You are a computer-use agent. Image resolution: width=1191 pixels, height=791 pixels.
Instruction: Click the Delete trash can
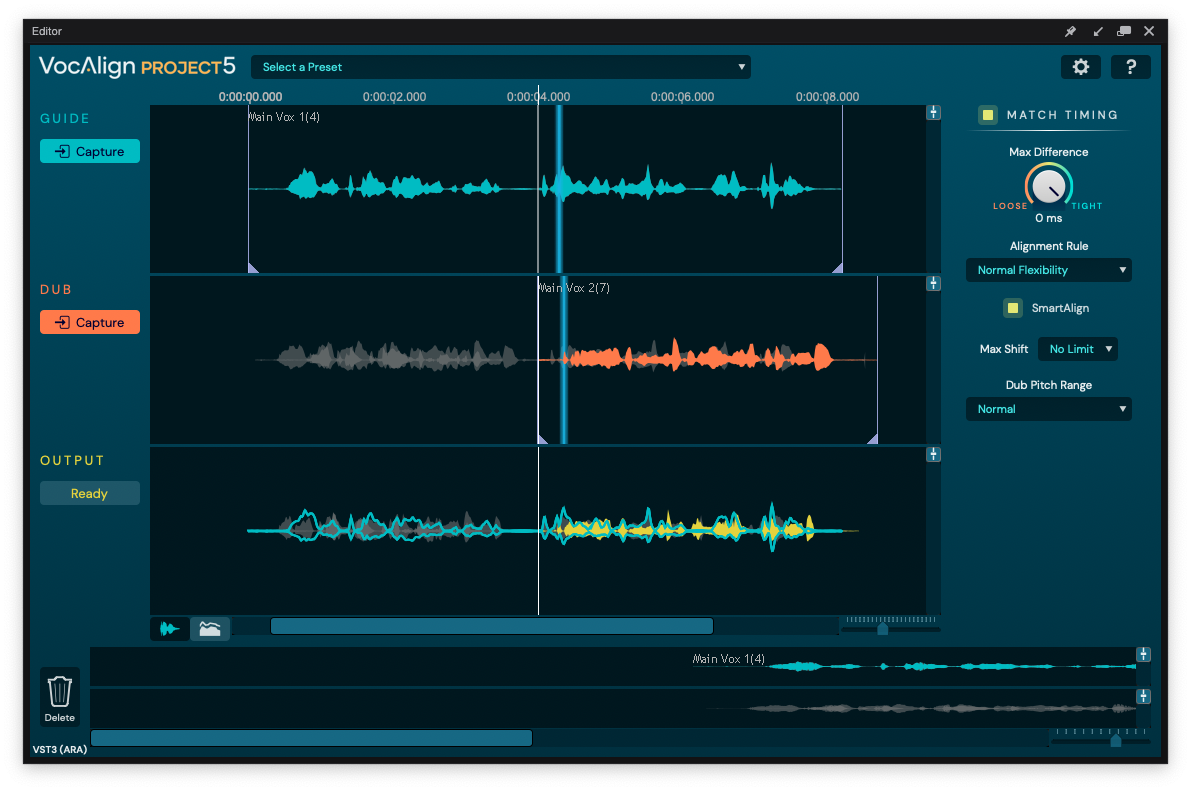[x=59, y=698]
